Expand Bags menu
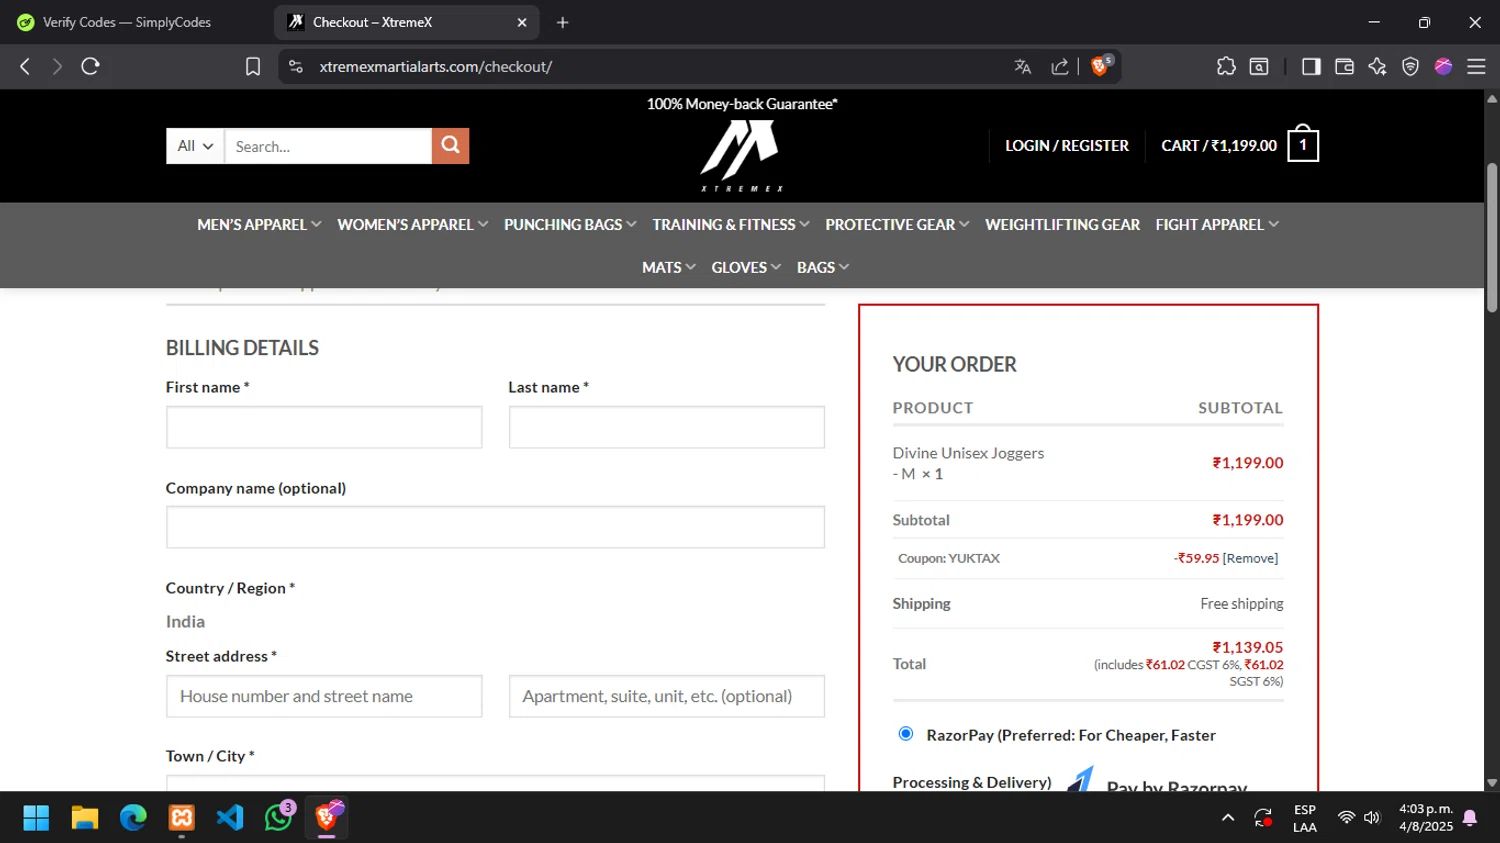This screenshot has width=1500, height=843. coord(823,268)
